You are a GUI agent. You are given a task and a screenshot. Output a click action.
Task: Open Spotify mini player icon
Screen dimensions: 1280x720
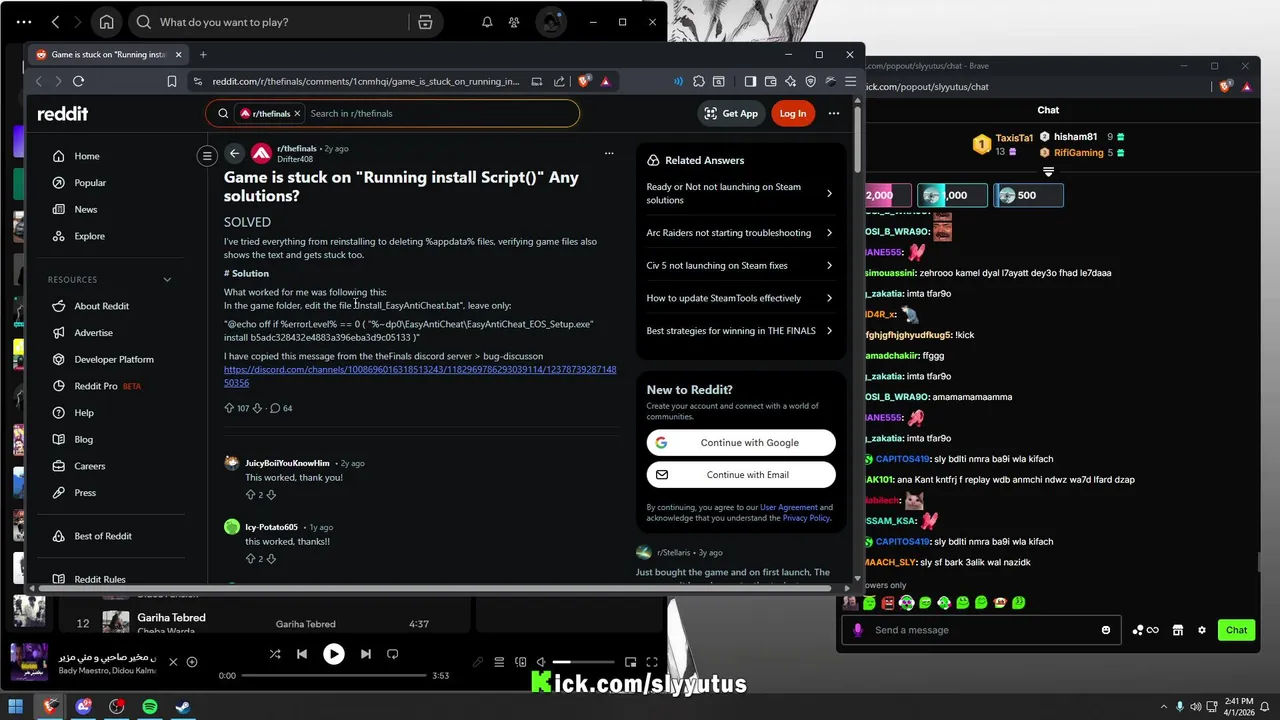pos(631,662)
